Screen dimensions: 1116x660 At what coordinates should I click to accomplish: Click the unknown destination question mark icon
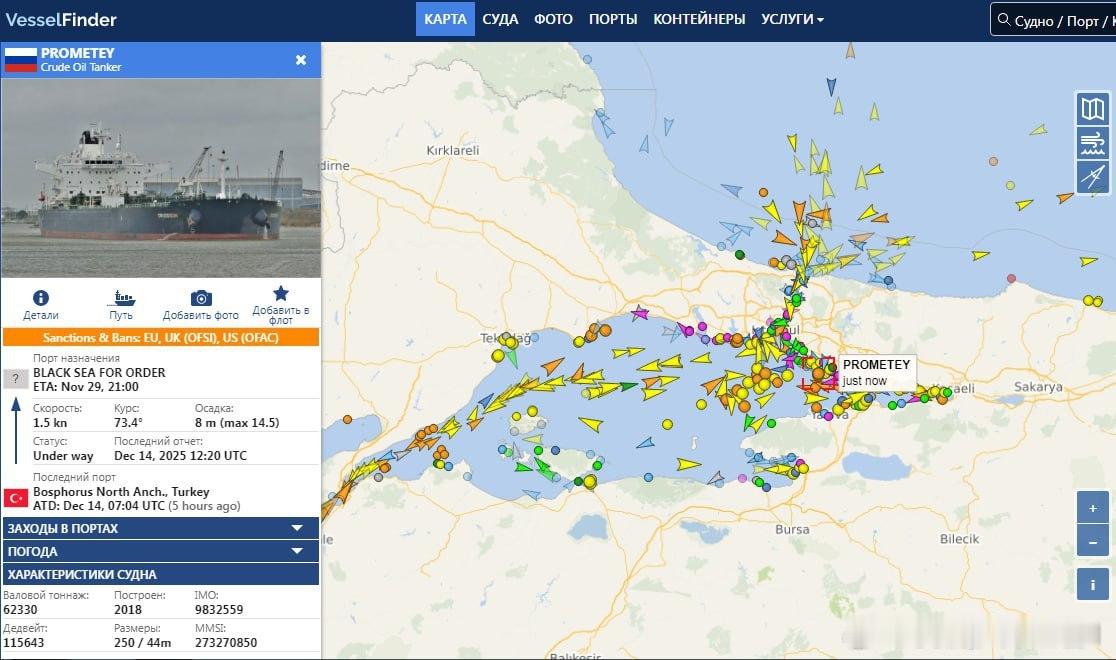pos(16,379)
